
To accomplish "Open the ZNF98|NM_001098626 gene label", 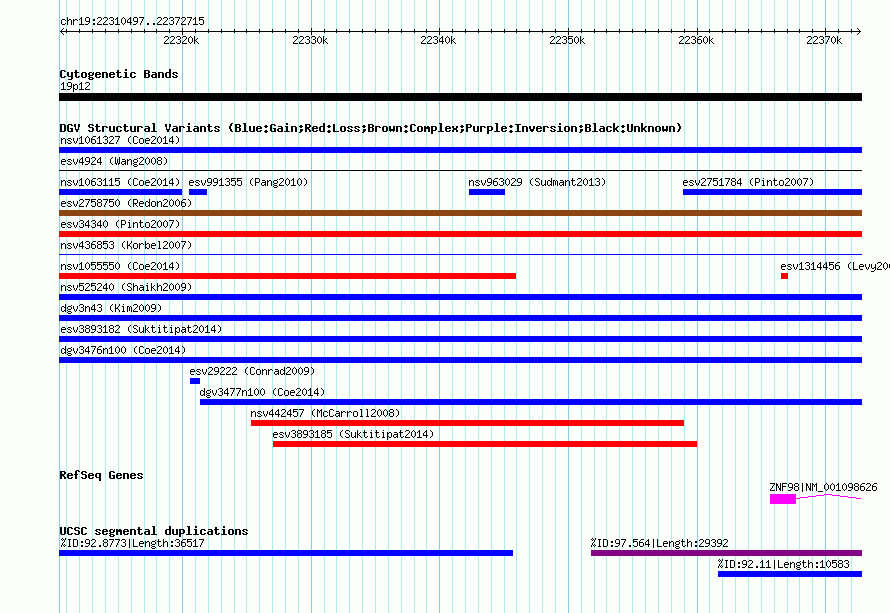I will 823,488.
